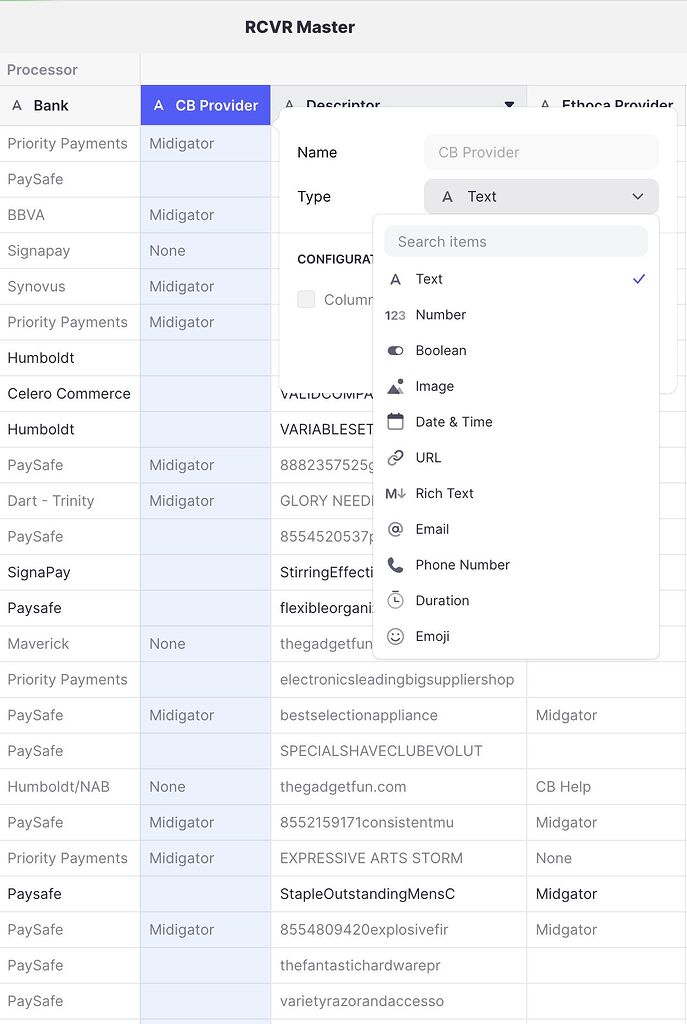Click the checkmark next to Text
687x1024 pixels.
(639, 279)
